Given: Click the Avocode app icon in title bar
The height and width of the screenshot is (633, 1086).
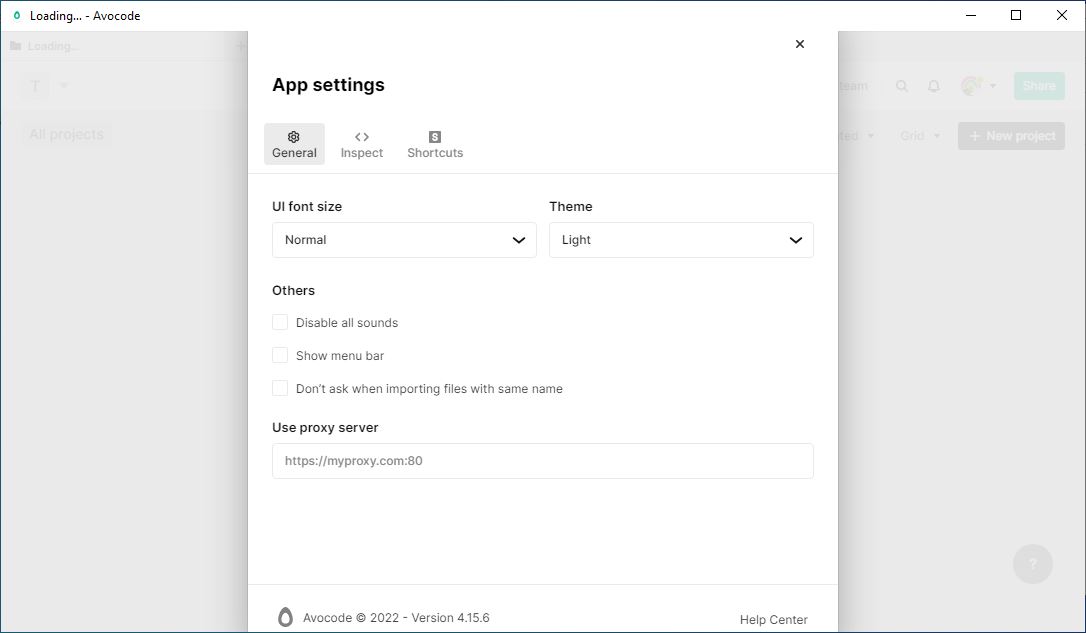Looking at the screenshot, I should 17,15.
